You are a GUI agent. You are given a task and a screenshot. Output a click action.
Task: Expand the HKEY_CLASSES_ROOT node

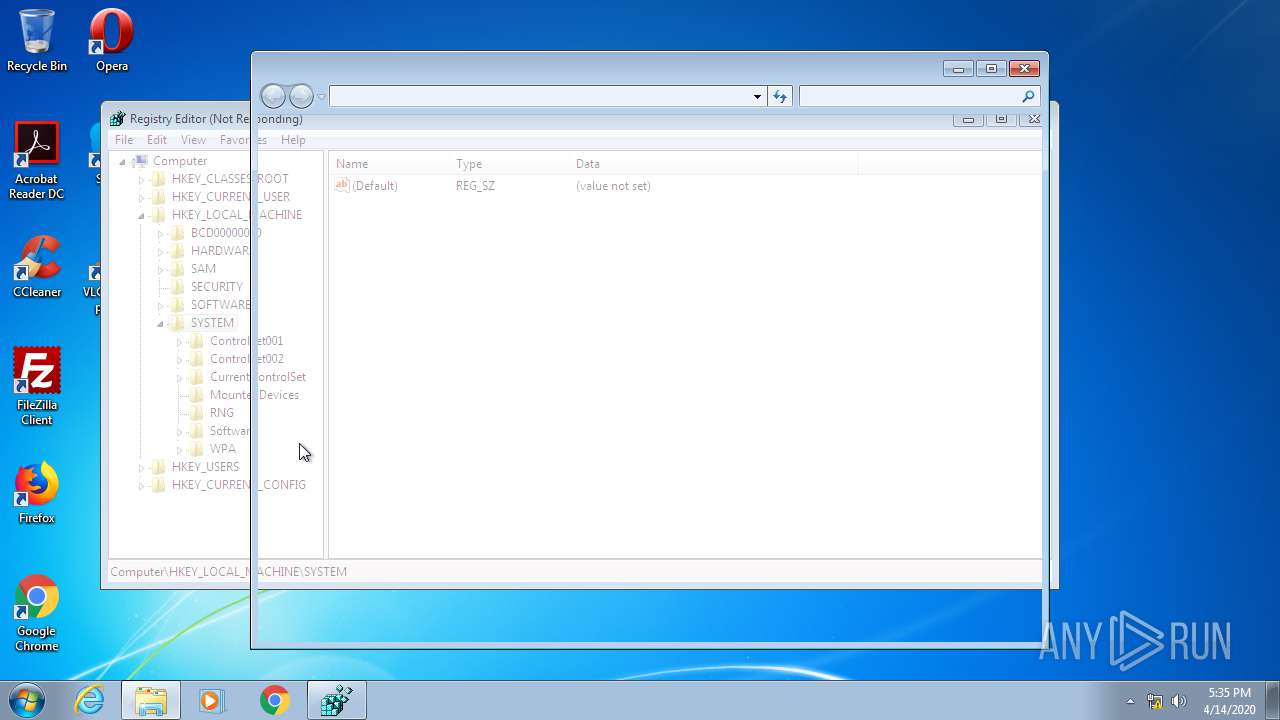tap(142, 179)
